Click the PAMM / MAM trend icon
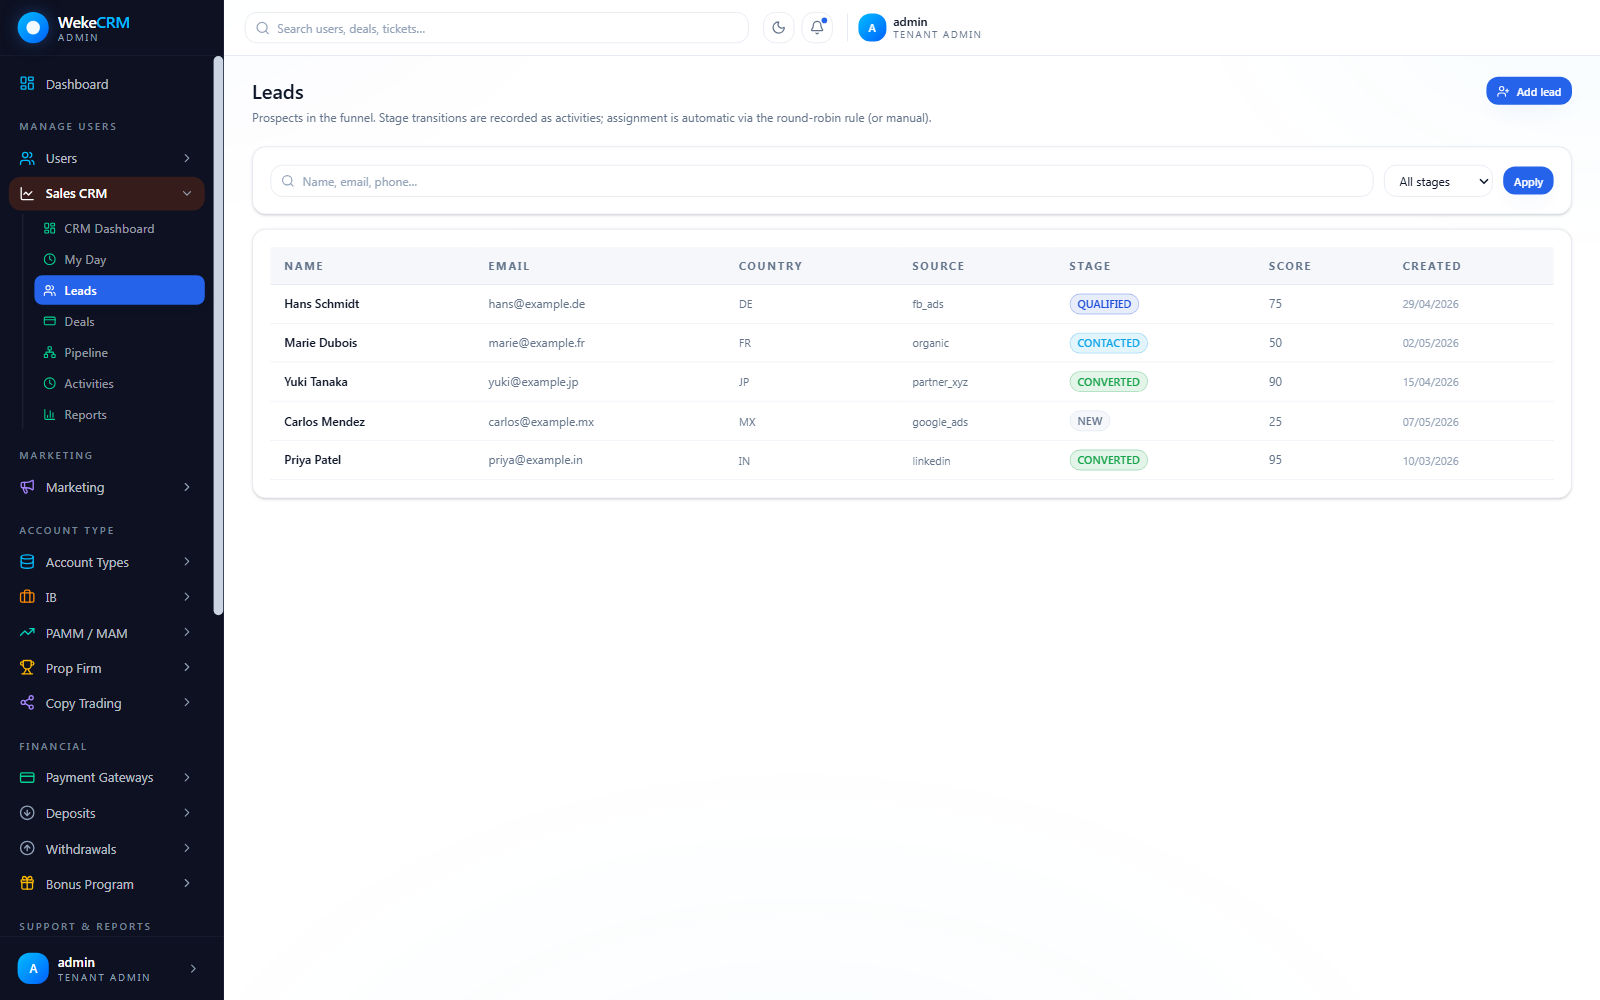 (x=27, y=633)
